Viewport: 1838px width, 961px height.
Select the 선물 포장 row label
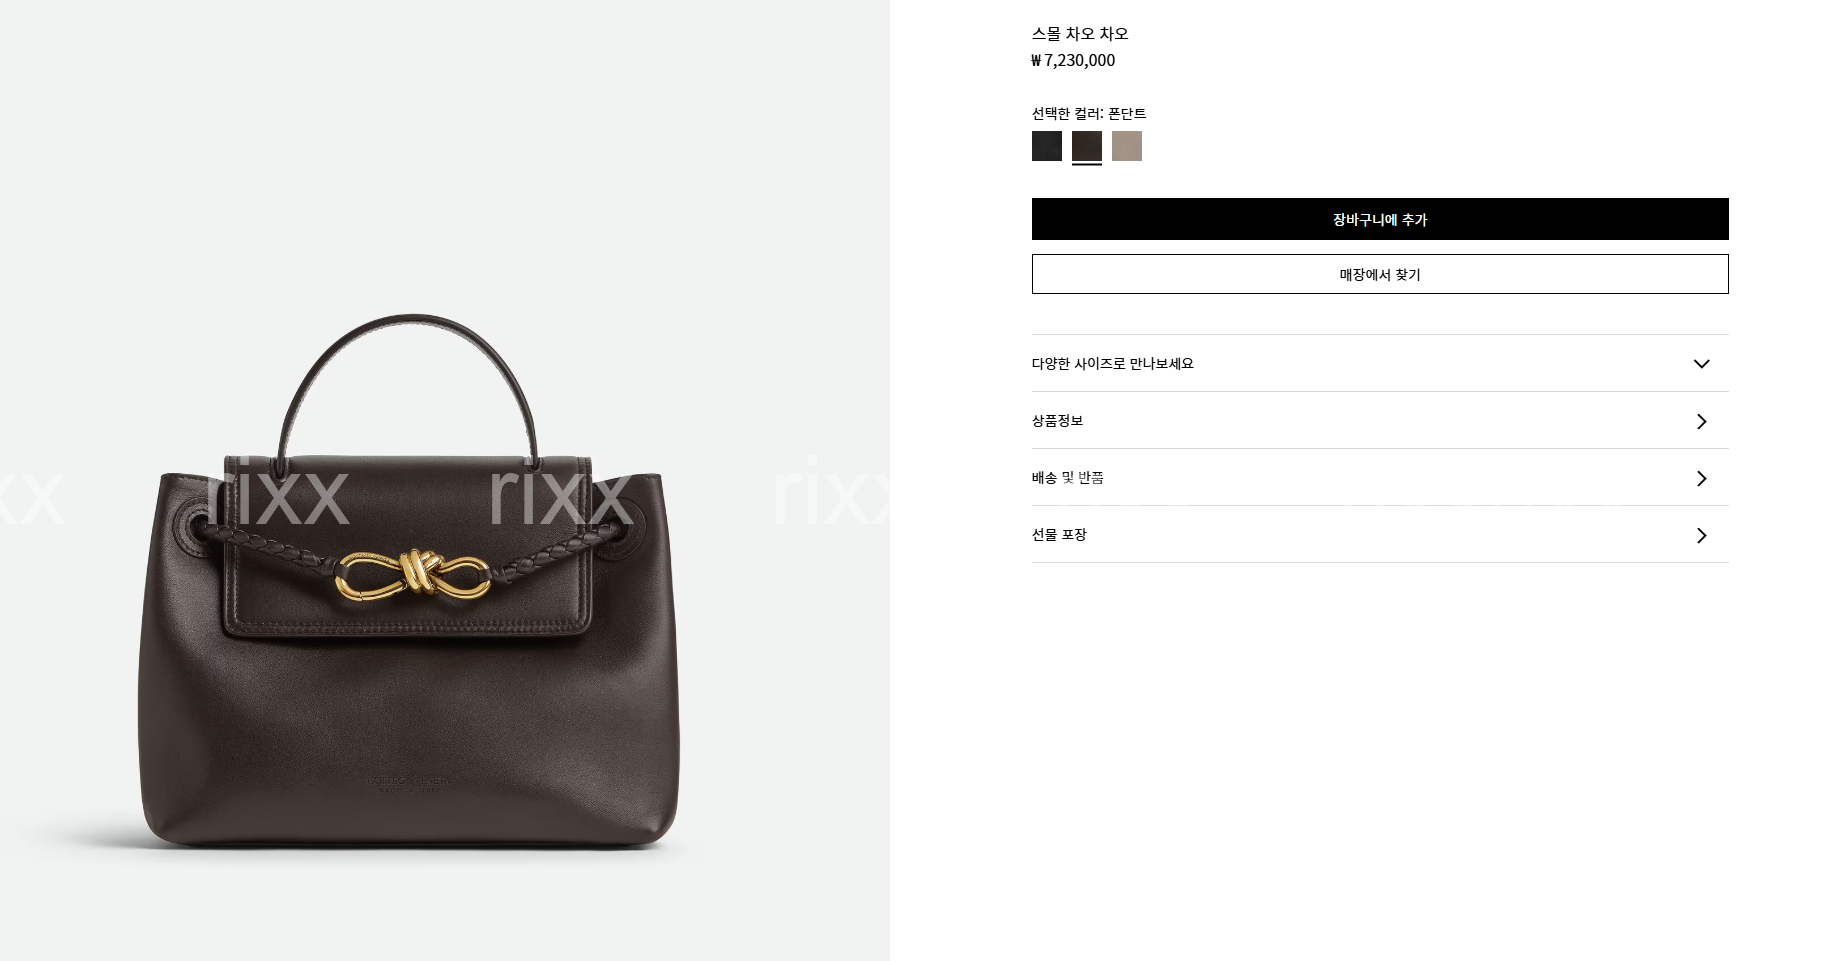1059,534
